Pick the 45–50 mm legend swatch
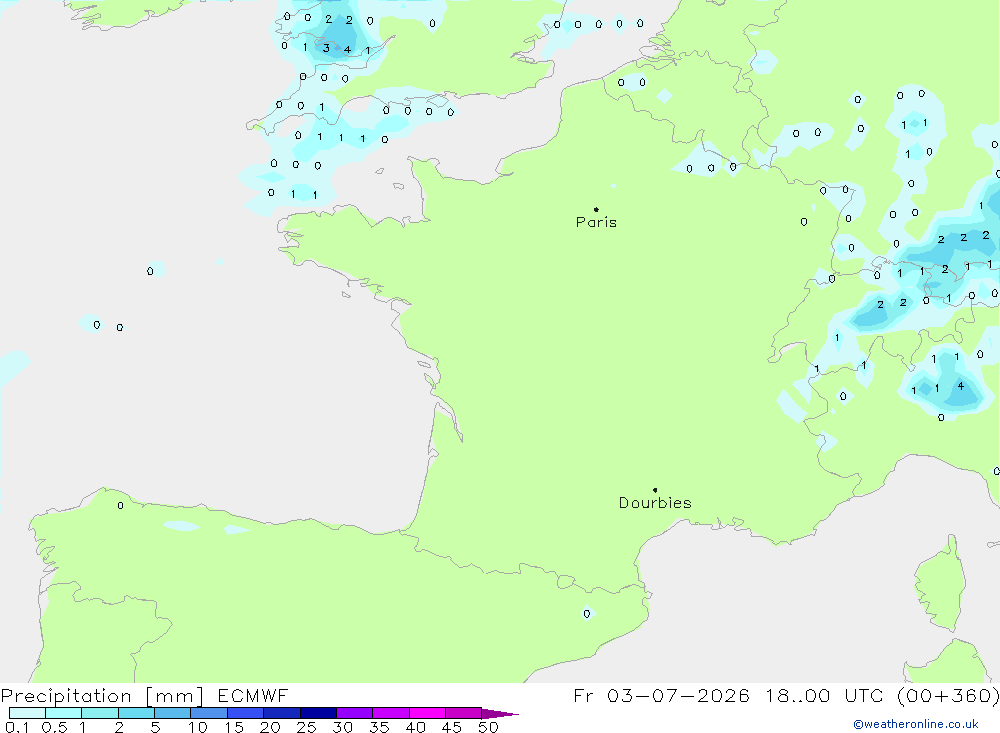 tap(464, 713)
